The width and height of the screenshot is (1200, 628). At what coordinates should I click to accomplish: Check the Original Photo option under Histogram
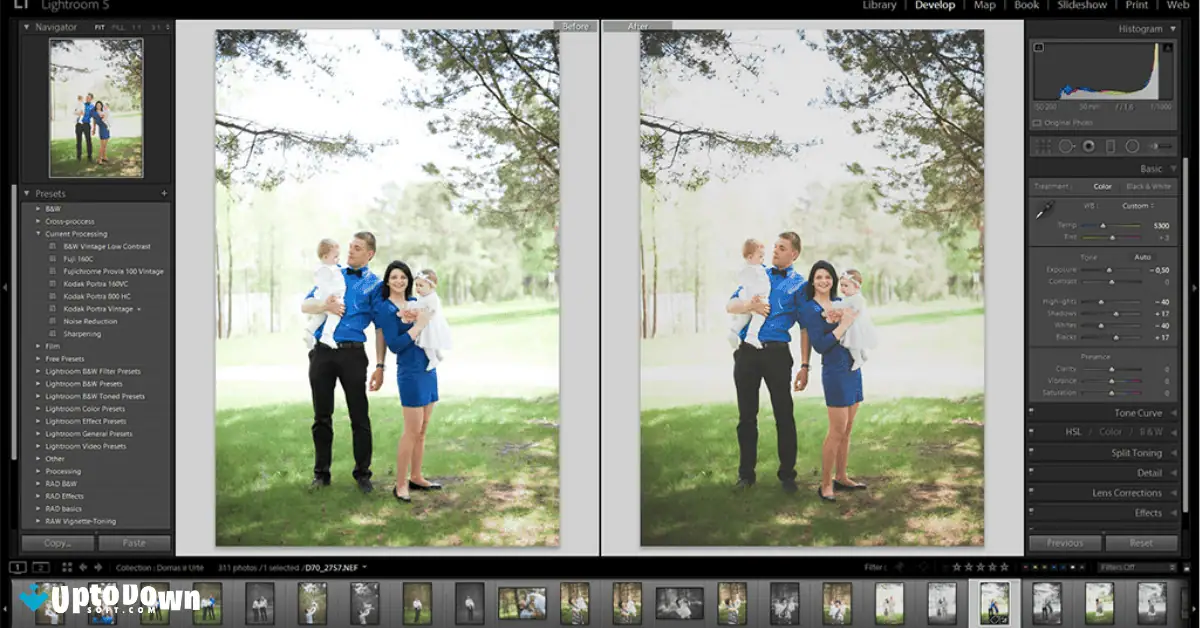1035,123
